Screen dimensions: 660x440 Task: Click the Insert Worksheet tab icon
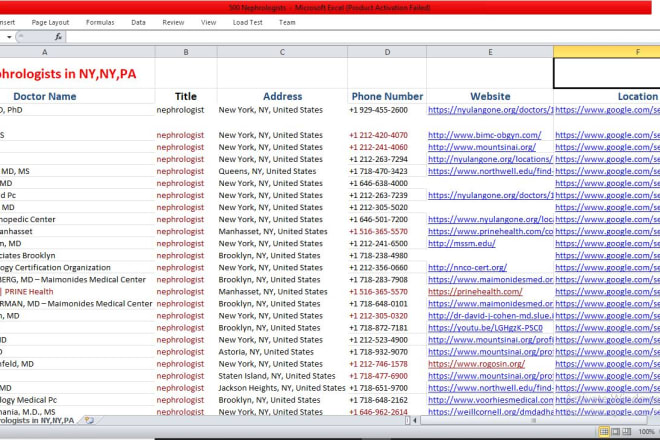(x=89, y=420)
